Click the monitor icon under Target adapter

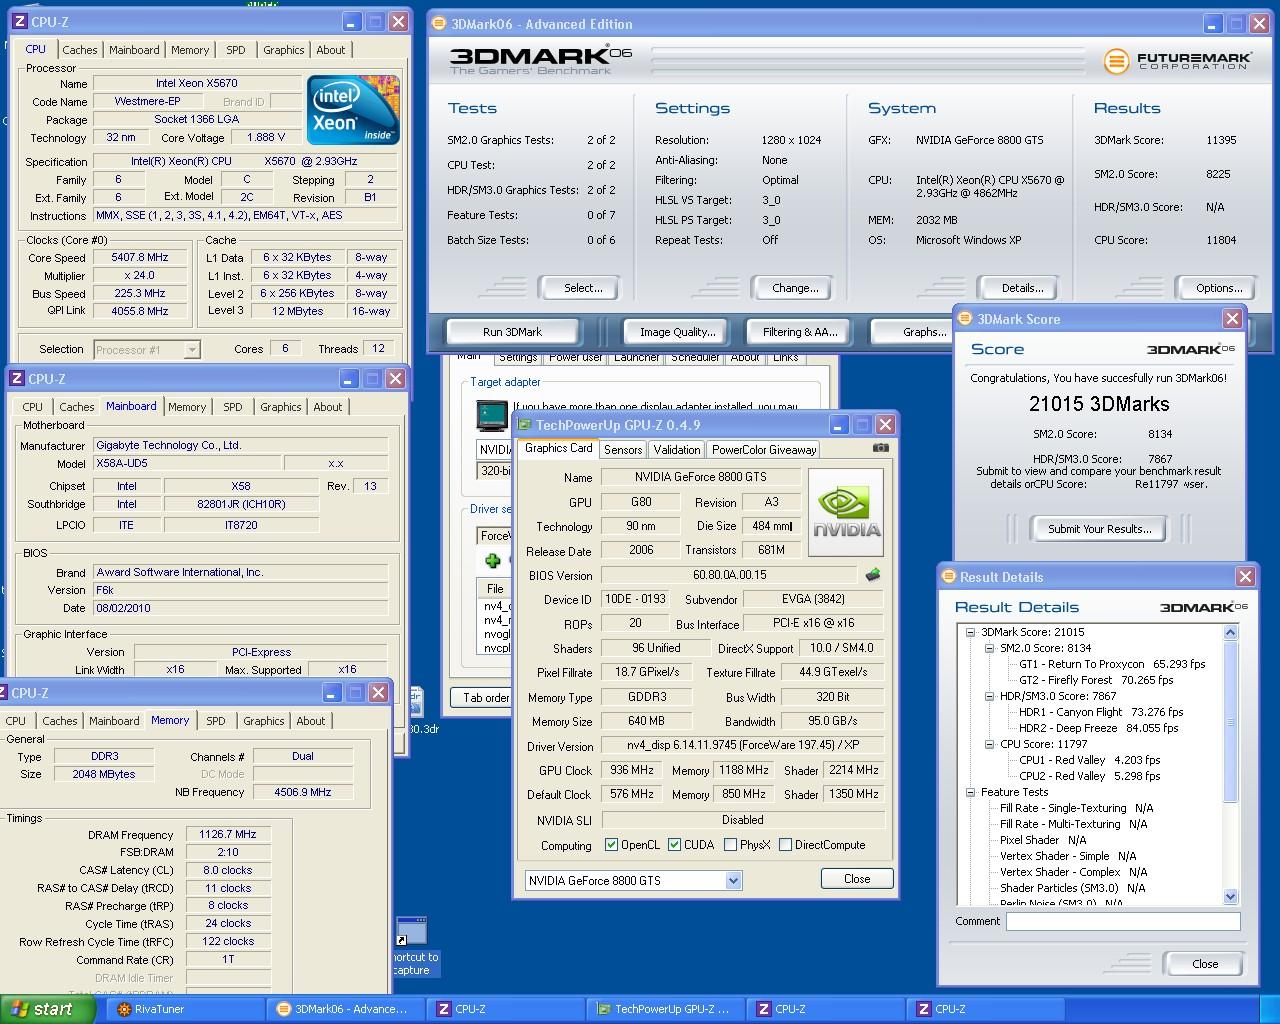tap(491, 414)
